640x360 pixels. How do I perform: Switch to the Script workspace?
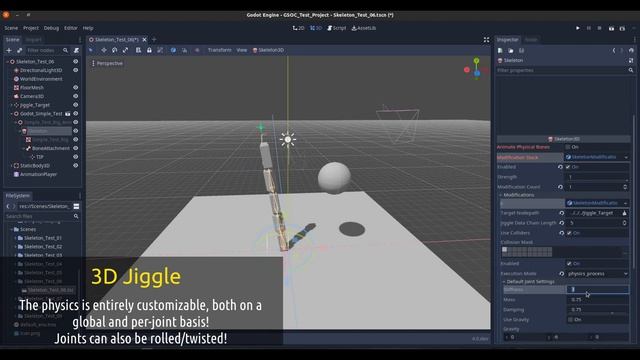337,28
